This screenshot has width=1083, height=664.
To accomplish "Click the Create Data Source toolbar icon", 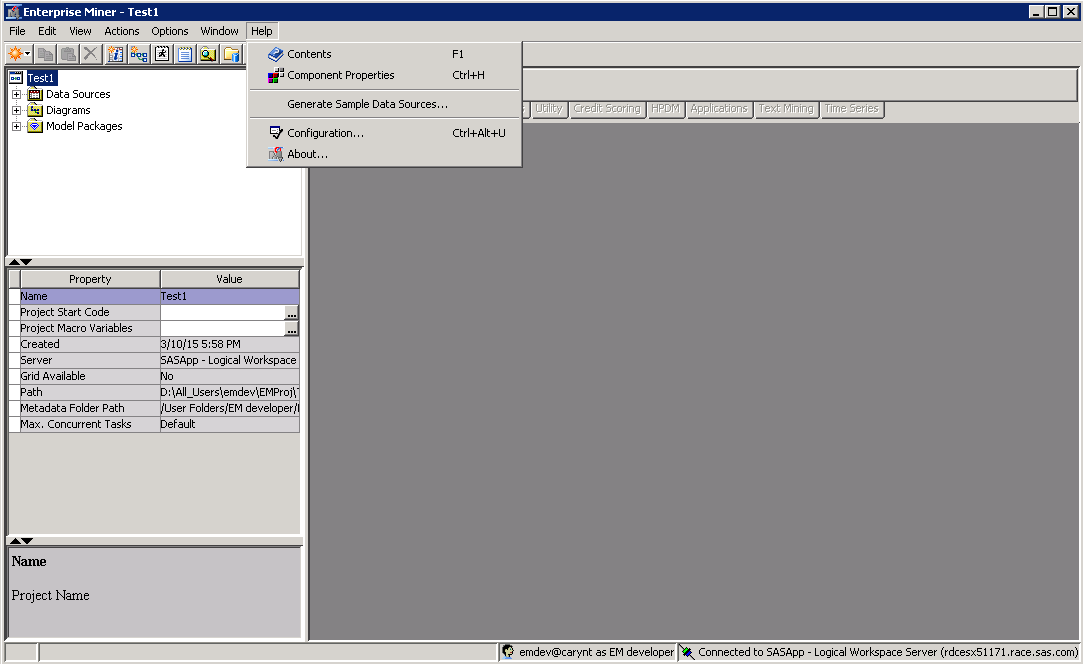I will (x=116, y=54).
